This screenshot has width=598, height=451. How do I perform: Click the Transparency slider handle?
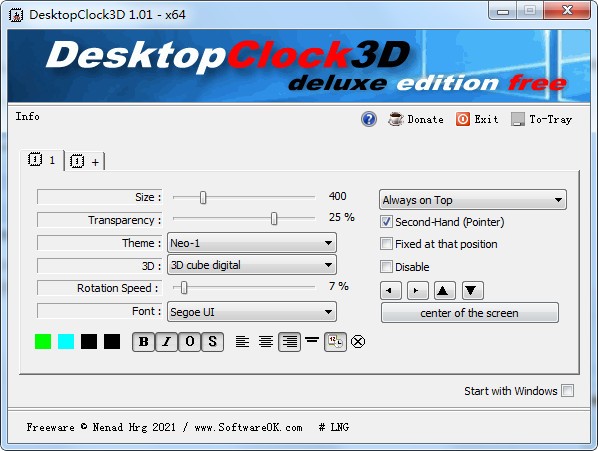pyautogui.click(x=274, y=219)
